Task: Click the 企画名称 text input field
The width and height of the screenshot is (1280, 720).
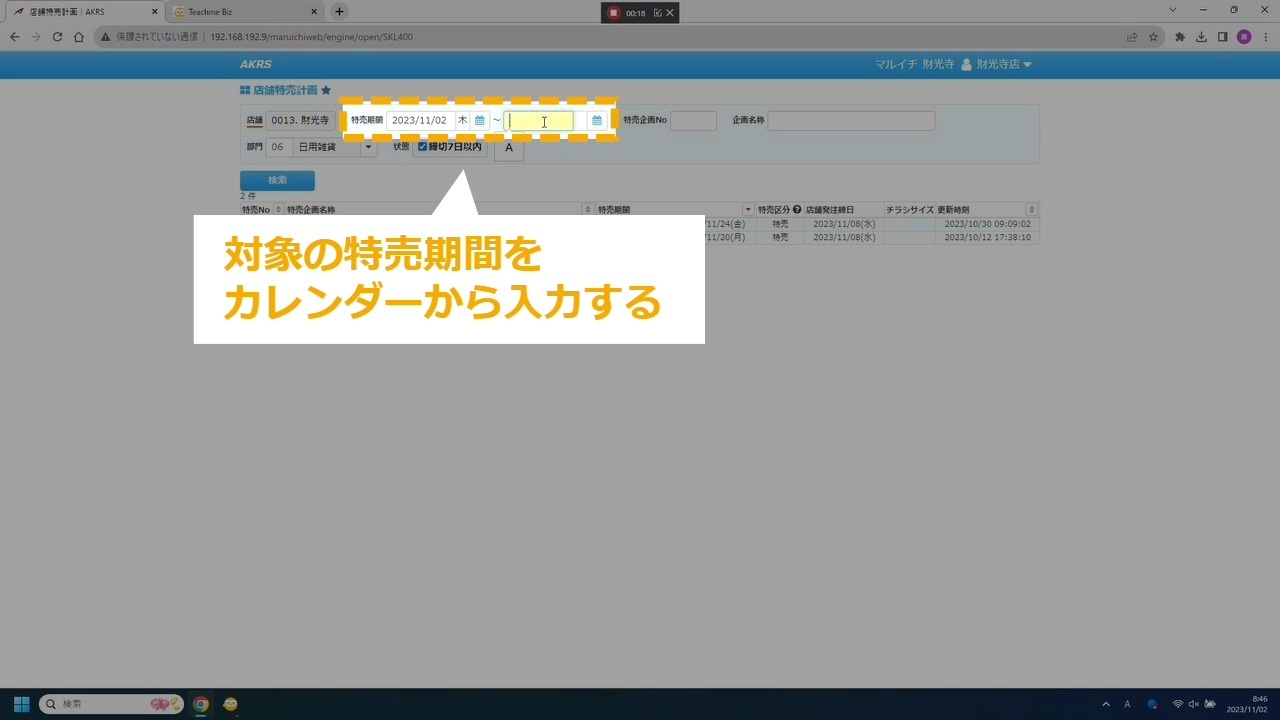Action: coord(851,121)
